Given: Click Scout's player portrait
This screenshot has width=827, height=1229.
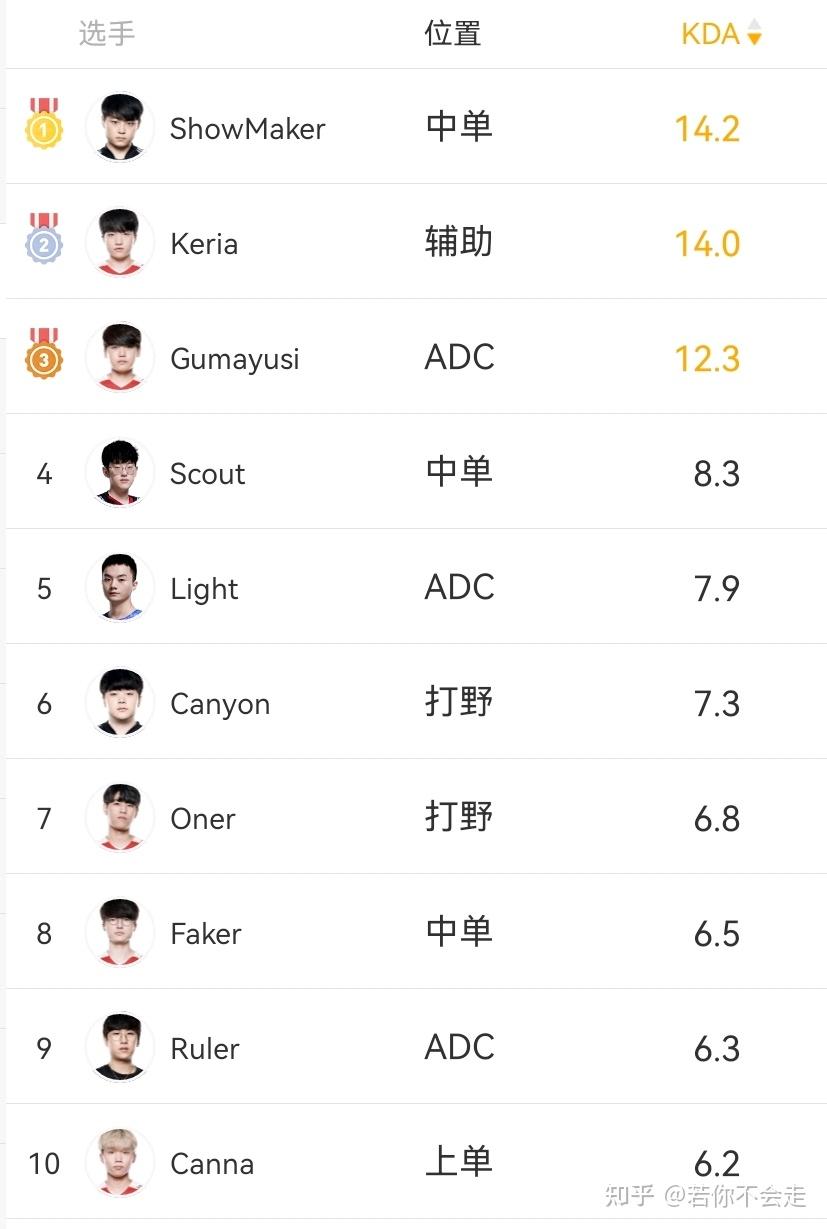Looking at the screenshot, I should (120, 472).
